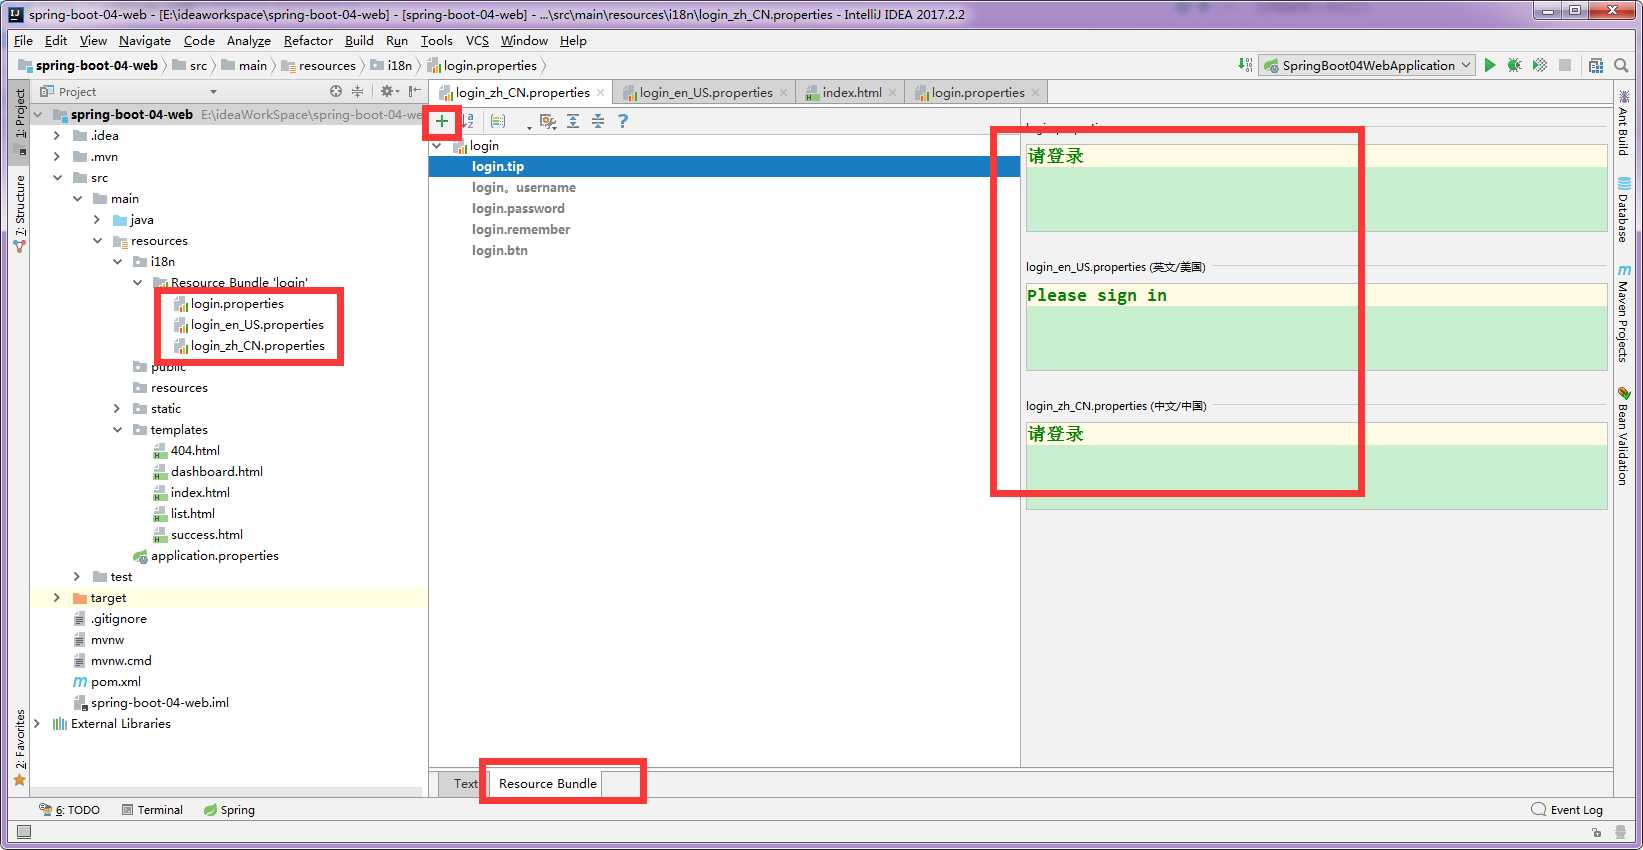Viewport: 1643px width, 850px height.
Task: Run SpringBoot04WebApplication with green play button
Action: [1490, 65]
